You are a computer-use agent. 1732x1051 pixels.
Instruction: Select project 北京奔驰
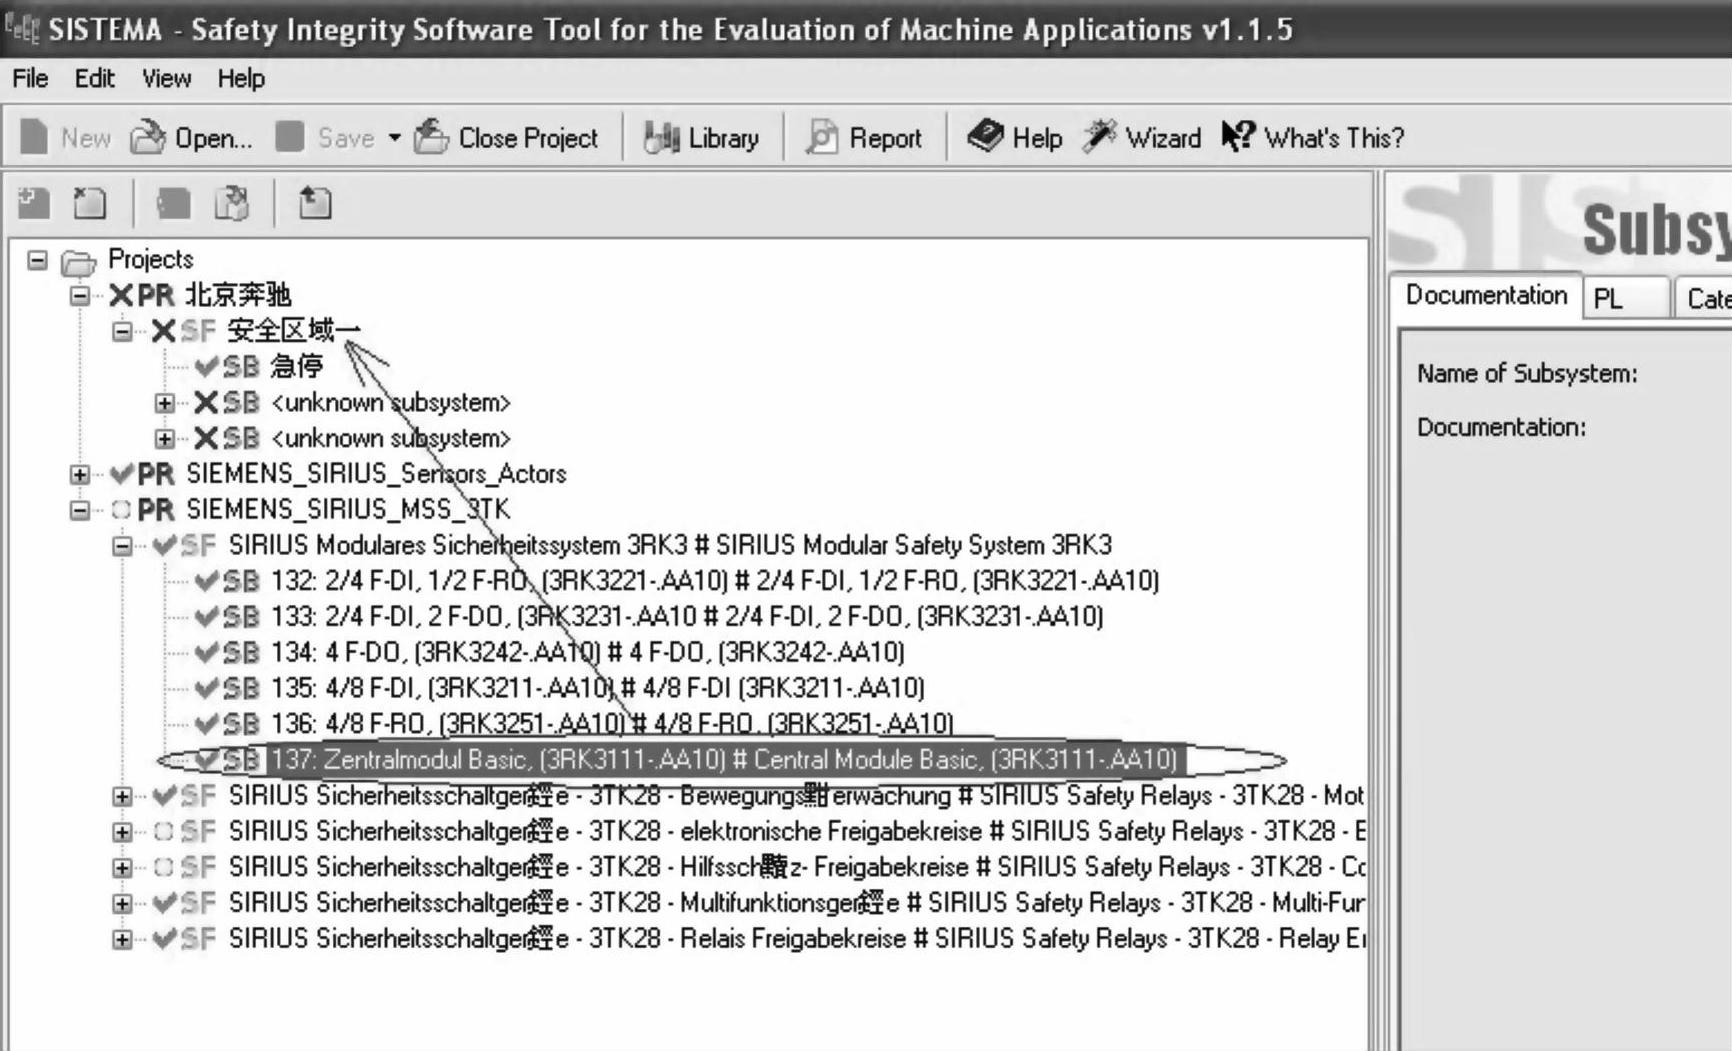[238, 295]
